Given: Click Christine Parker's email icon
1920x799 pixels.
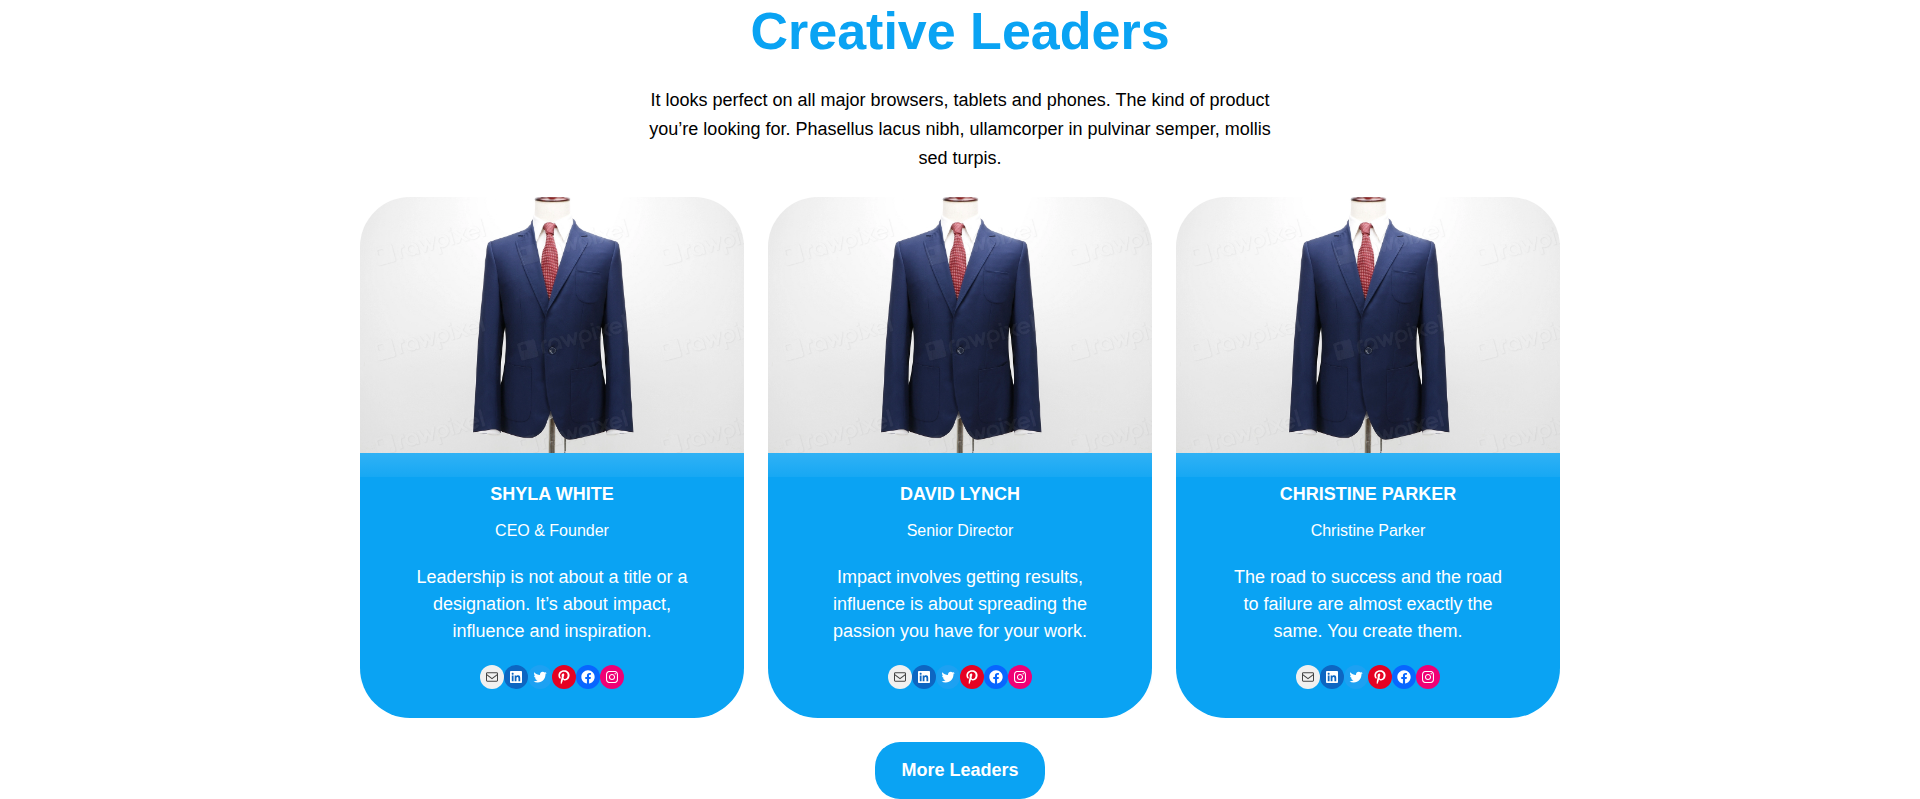Looking at the screenshot, I should (x=1308, y=677).
